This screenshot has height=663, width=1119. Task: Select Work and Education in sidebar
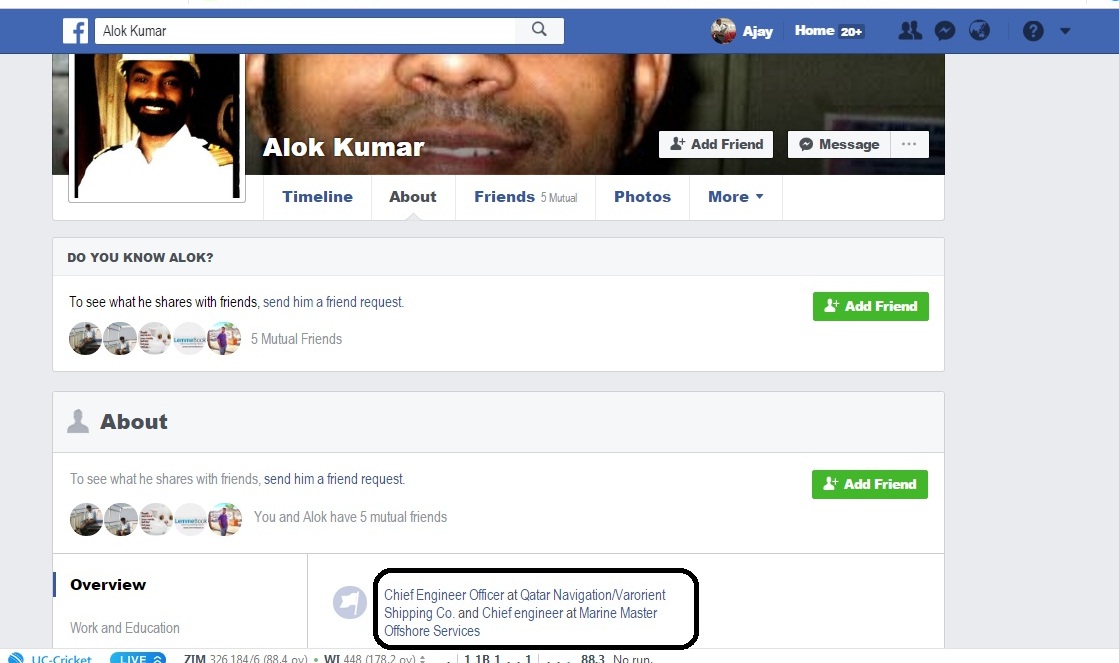(x=125, y=628)
